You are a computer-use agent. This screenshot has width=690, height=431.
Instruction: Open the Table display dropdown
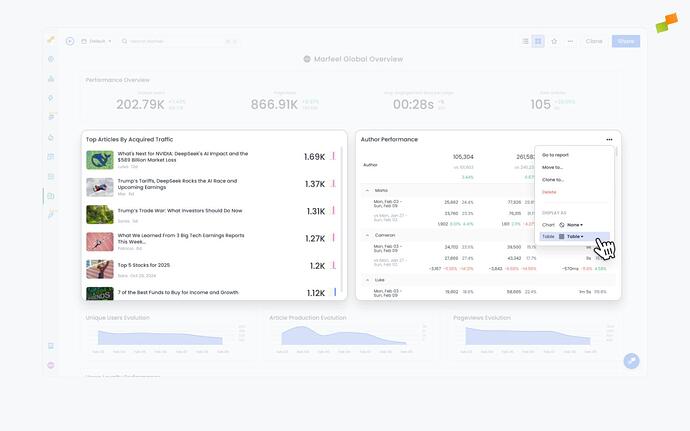click(574, 236)
